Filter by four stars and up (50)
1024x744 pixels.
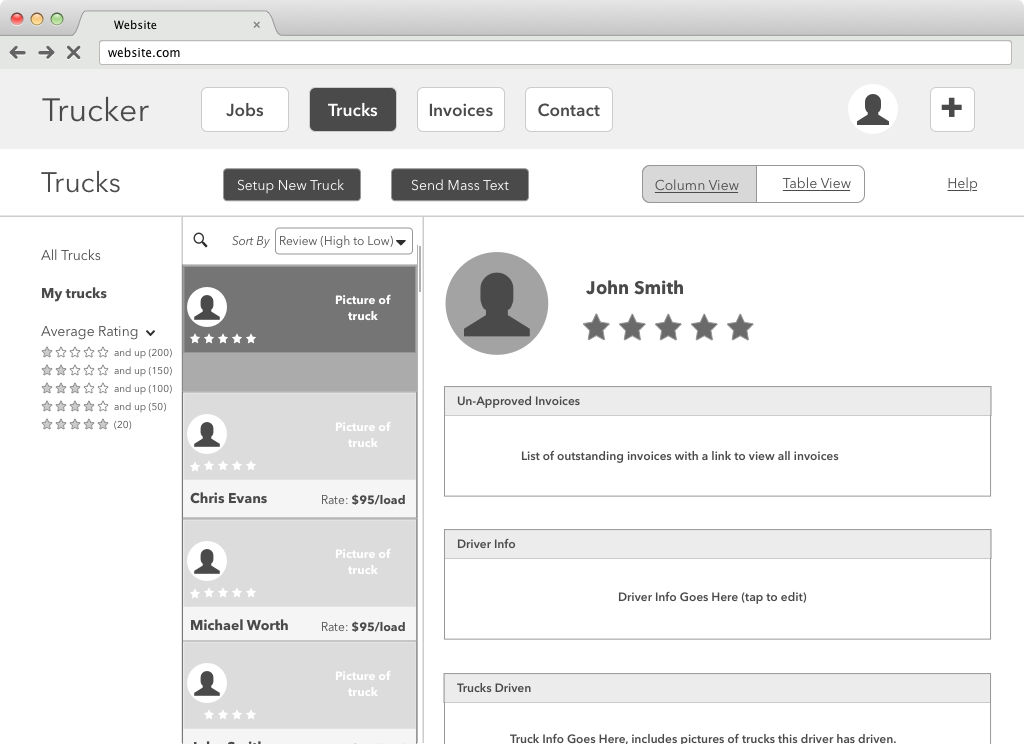(x=104, y=406)
